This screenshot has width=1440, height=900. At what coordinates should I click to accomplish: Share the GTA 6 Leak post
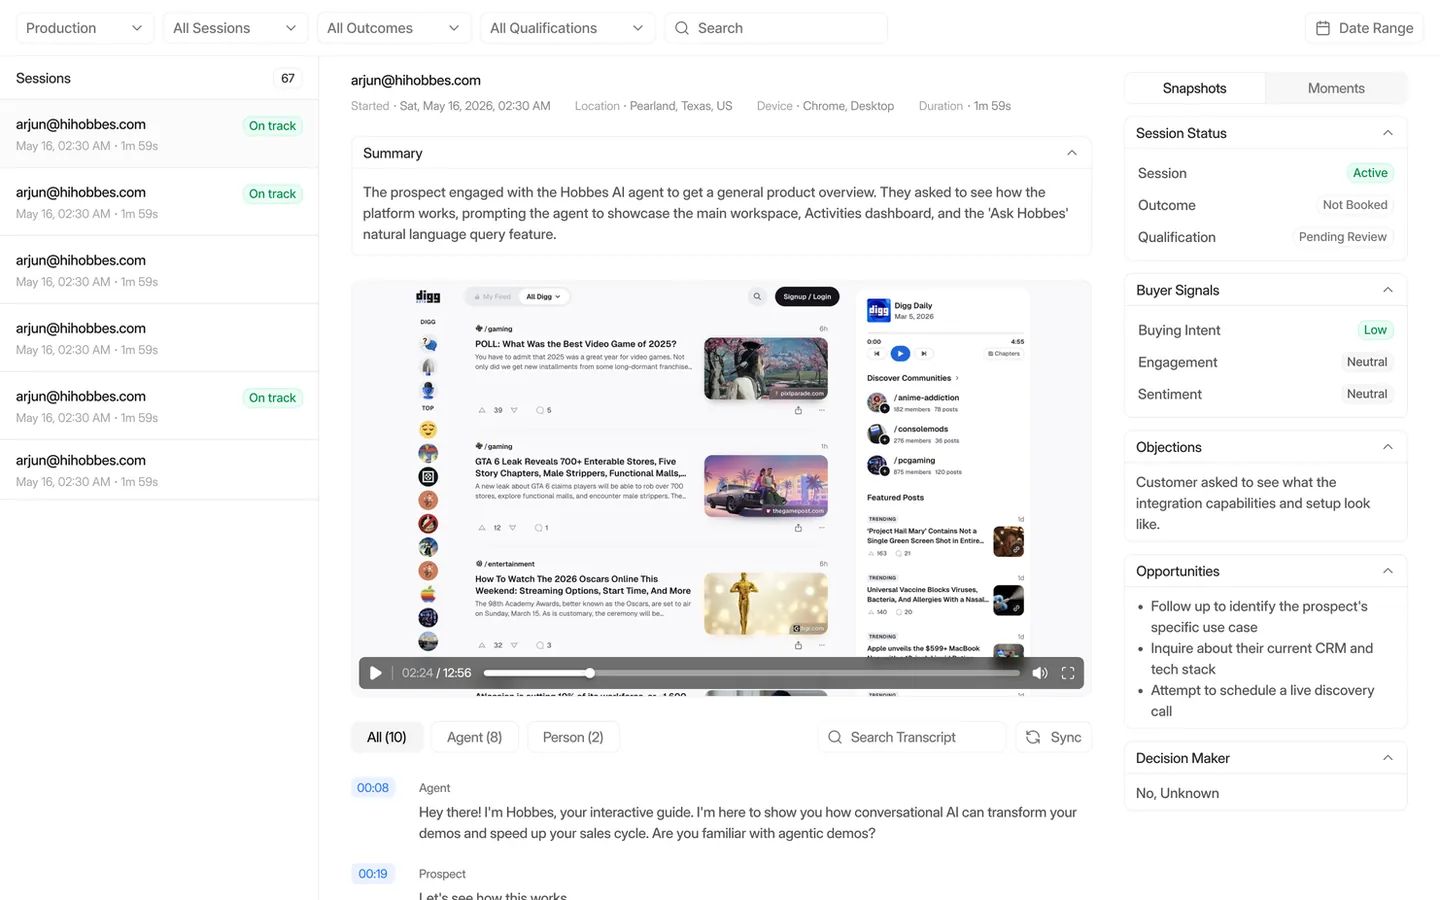coord(798,527)
